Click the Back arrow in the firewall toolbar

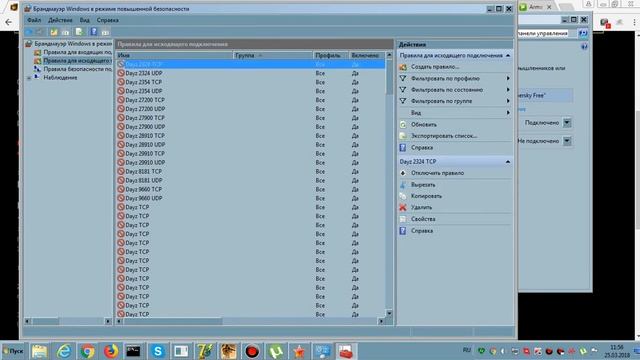click(29, 32)
